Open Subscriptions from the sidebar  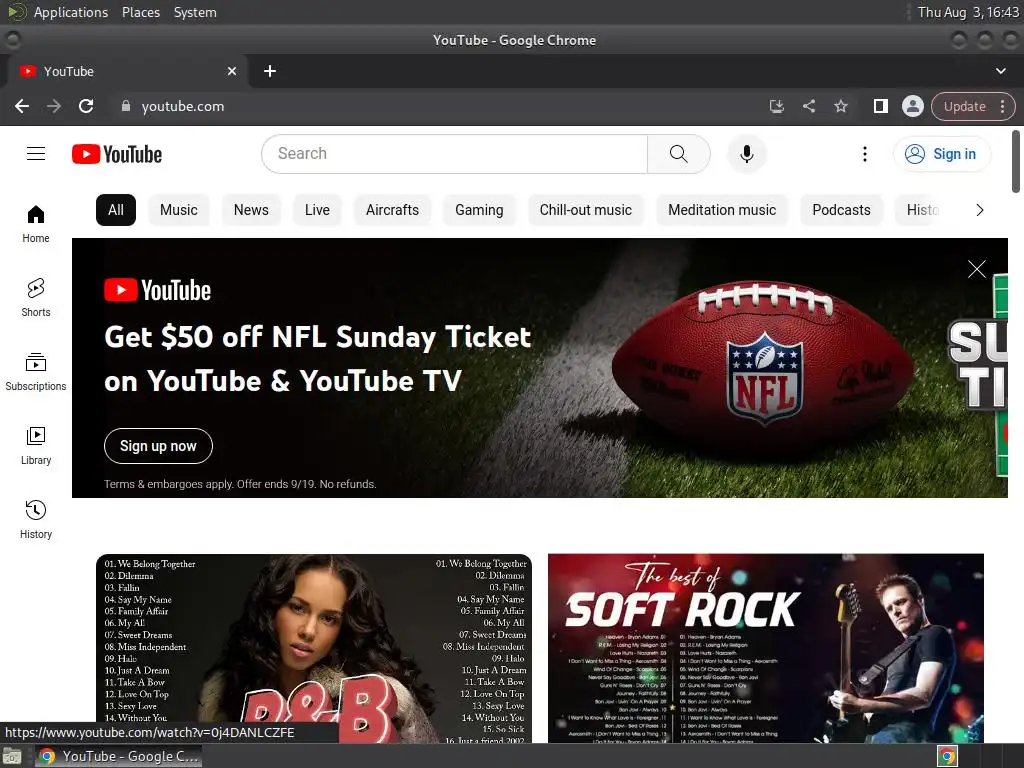pyautogui.click(x=36, y=372)
